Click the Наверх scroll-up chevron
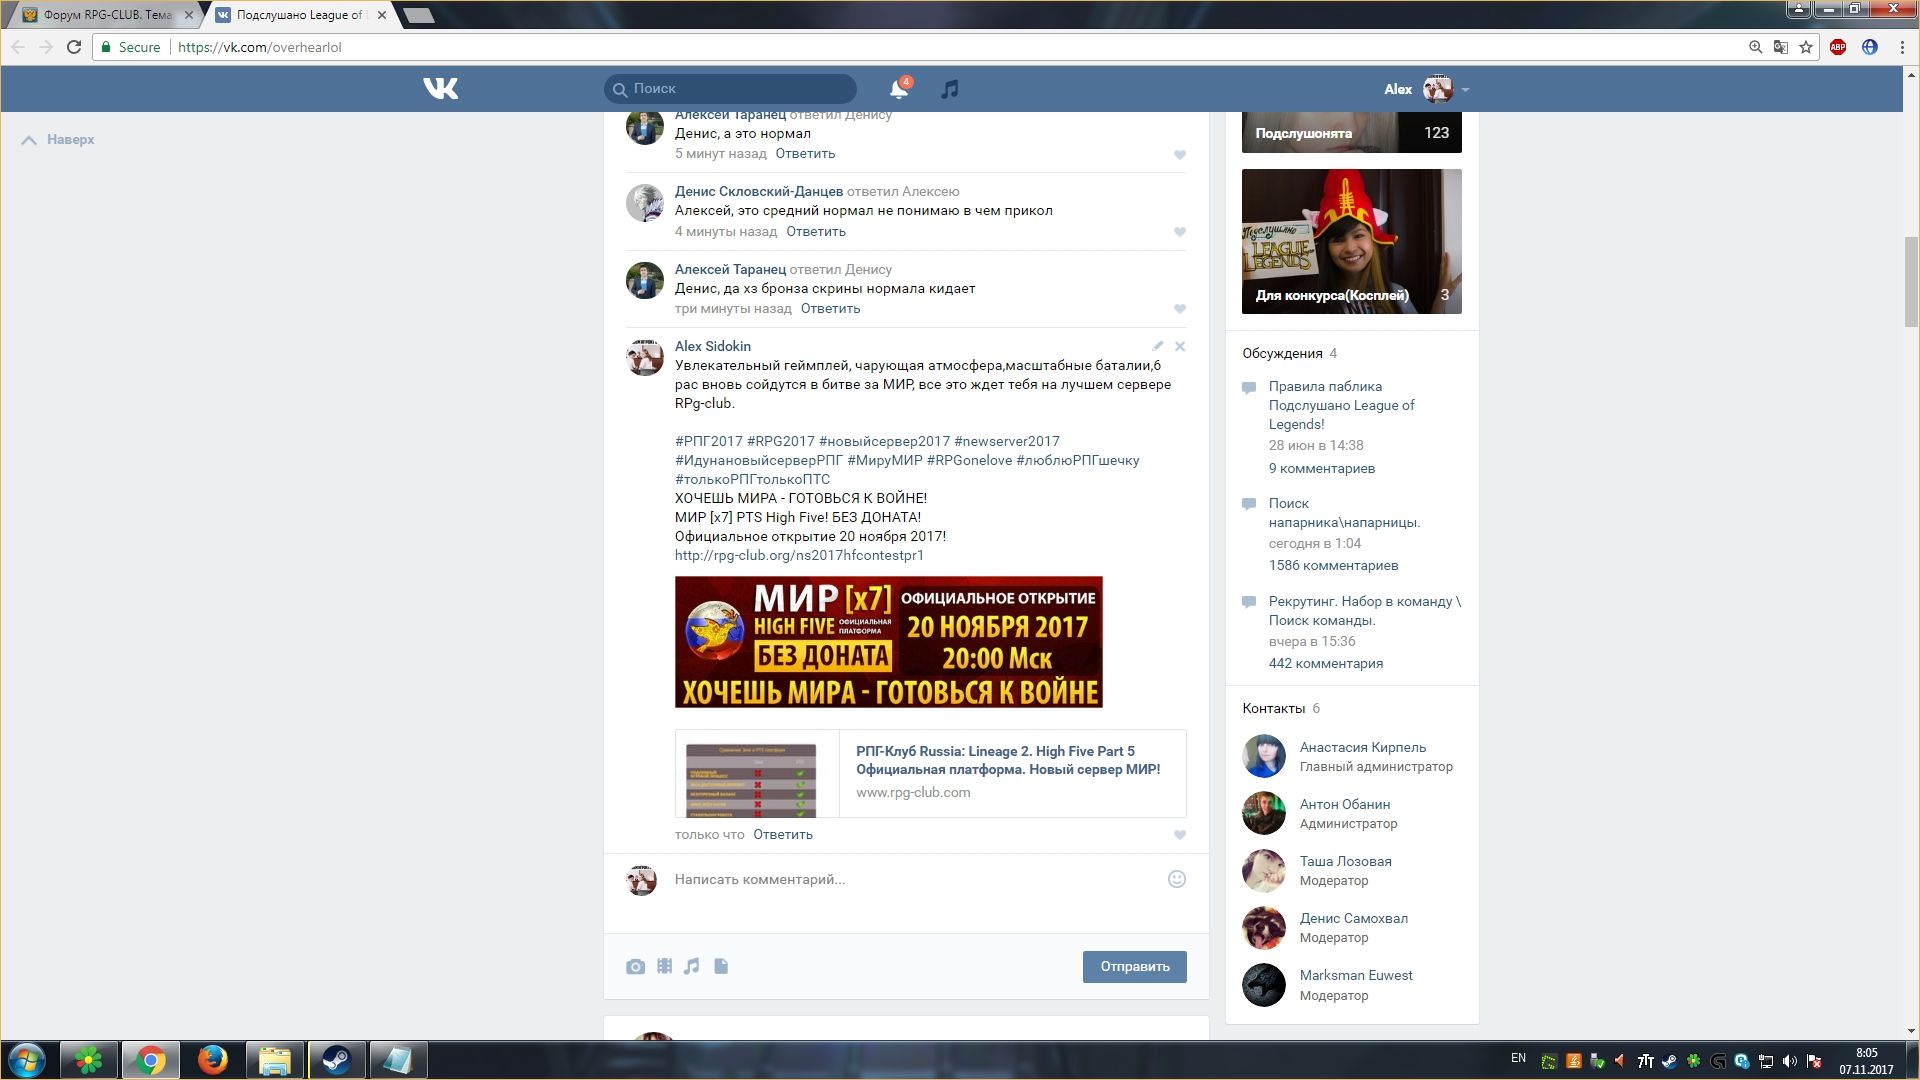1920x1080 pixels. click(30, 140)
